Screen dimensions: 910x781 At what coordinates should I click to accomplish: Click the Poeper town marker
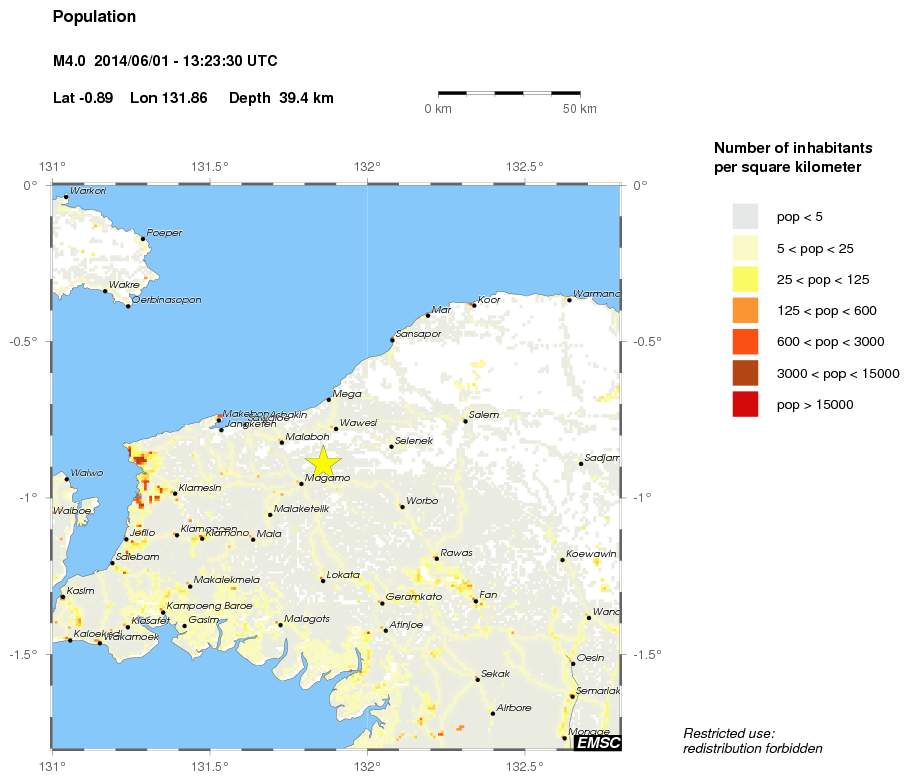click(x=143, y=239)
